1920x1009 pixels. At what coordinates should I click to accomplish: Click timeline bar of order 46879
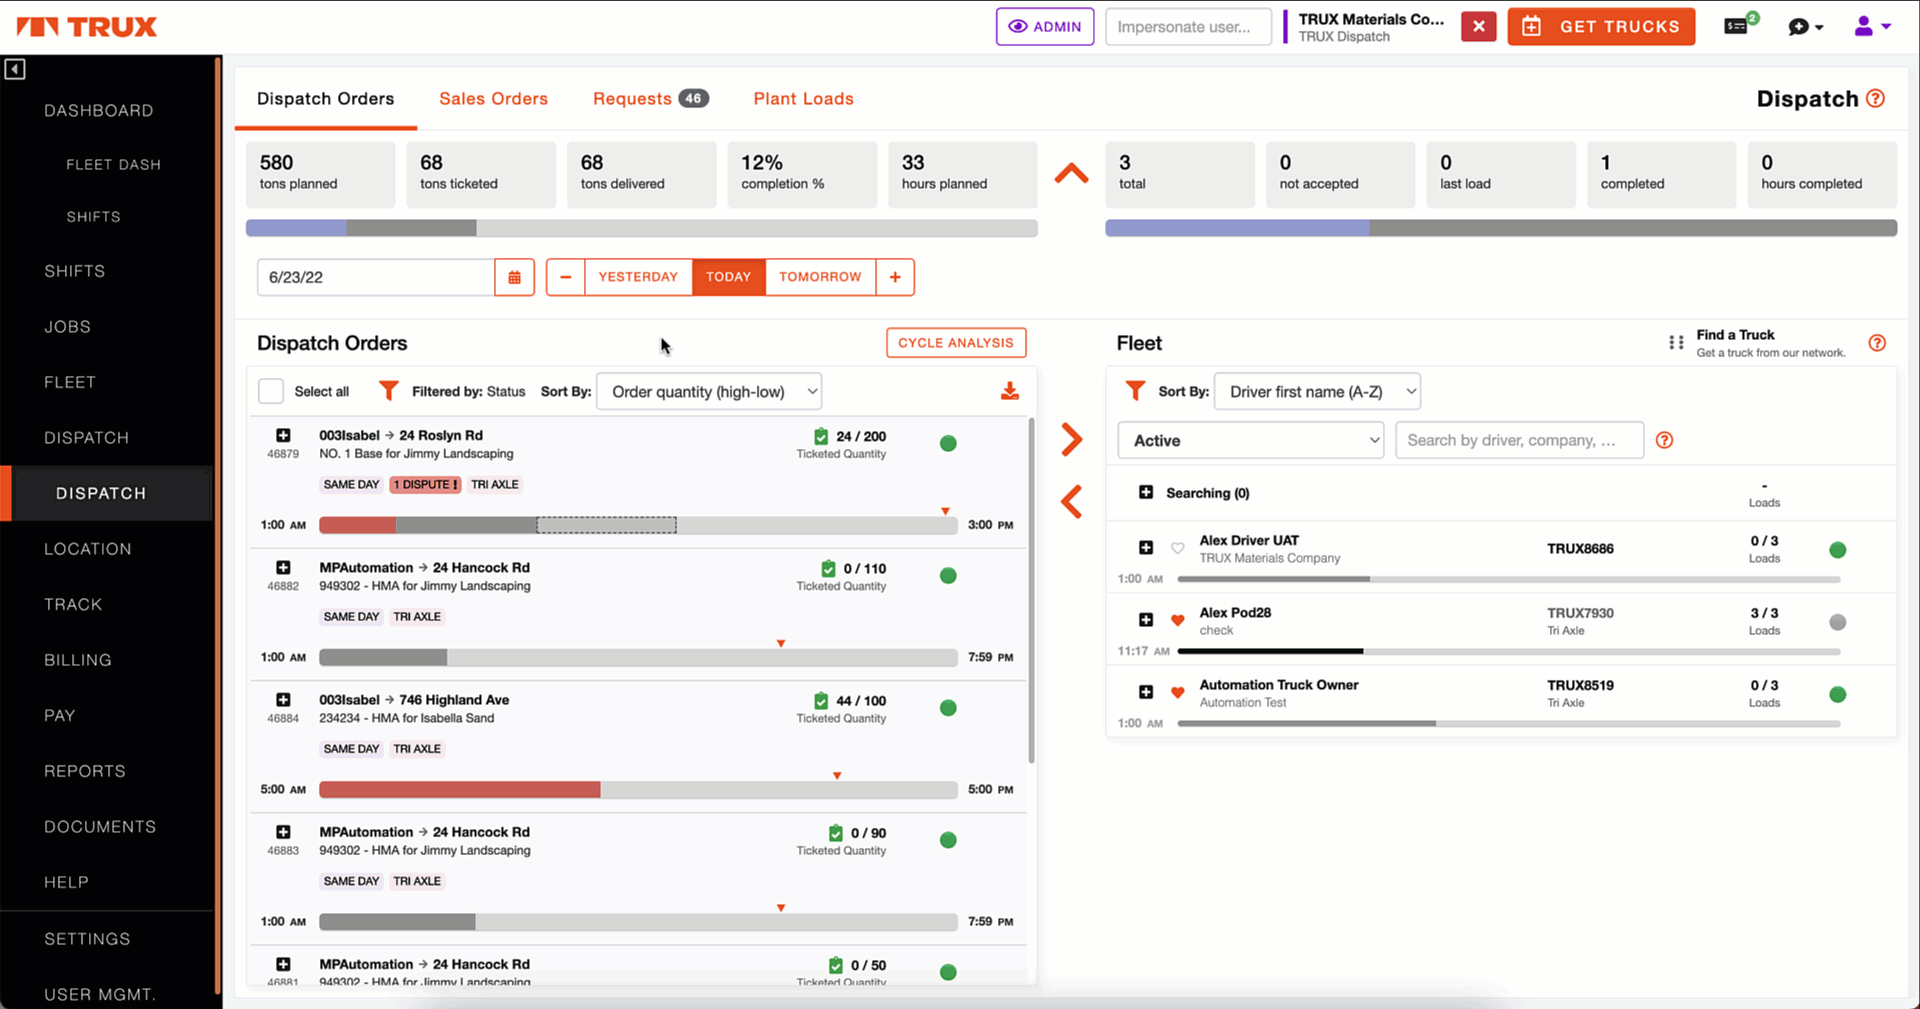click(x=638, y=525)
